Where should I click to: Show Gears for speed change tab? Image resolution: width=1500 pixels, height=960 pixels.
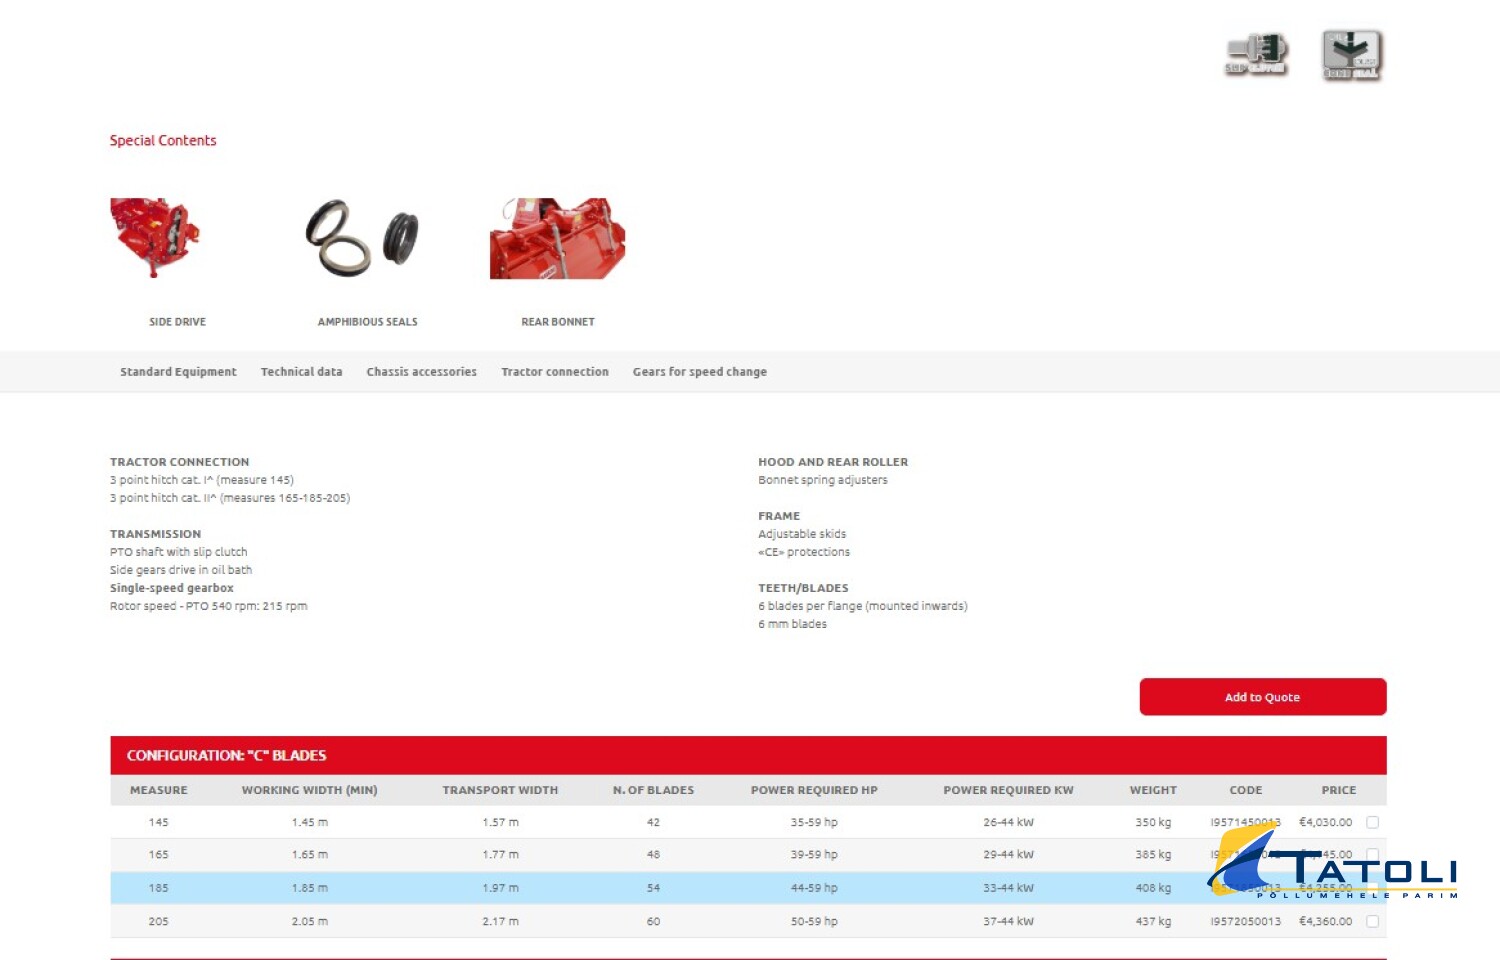699,372
